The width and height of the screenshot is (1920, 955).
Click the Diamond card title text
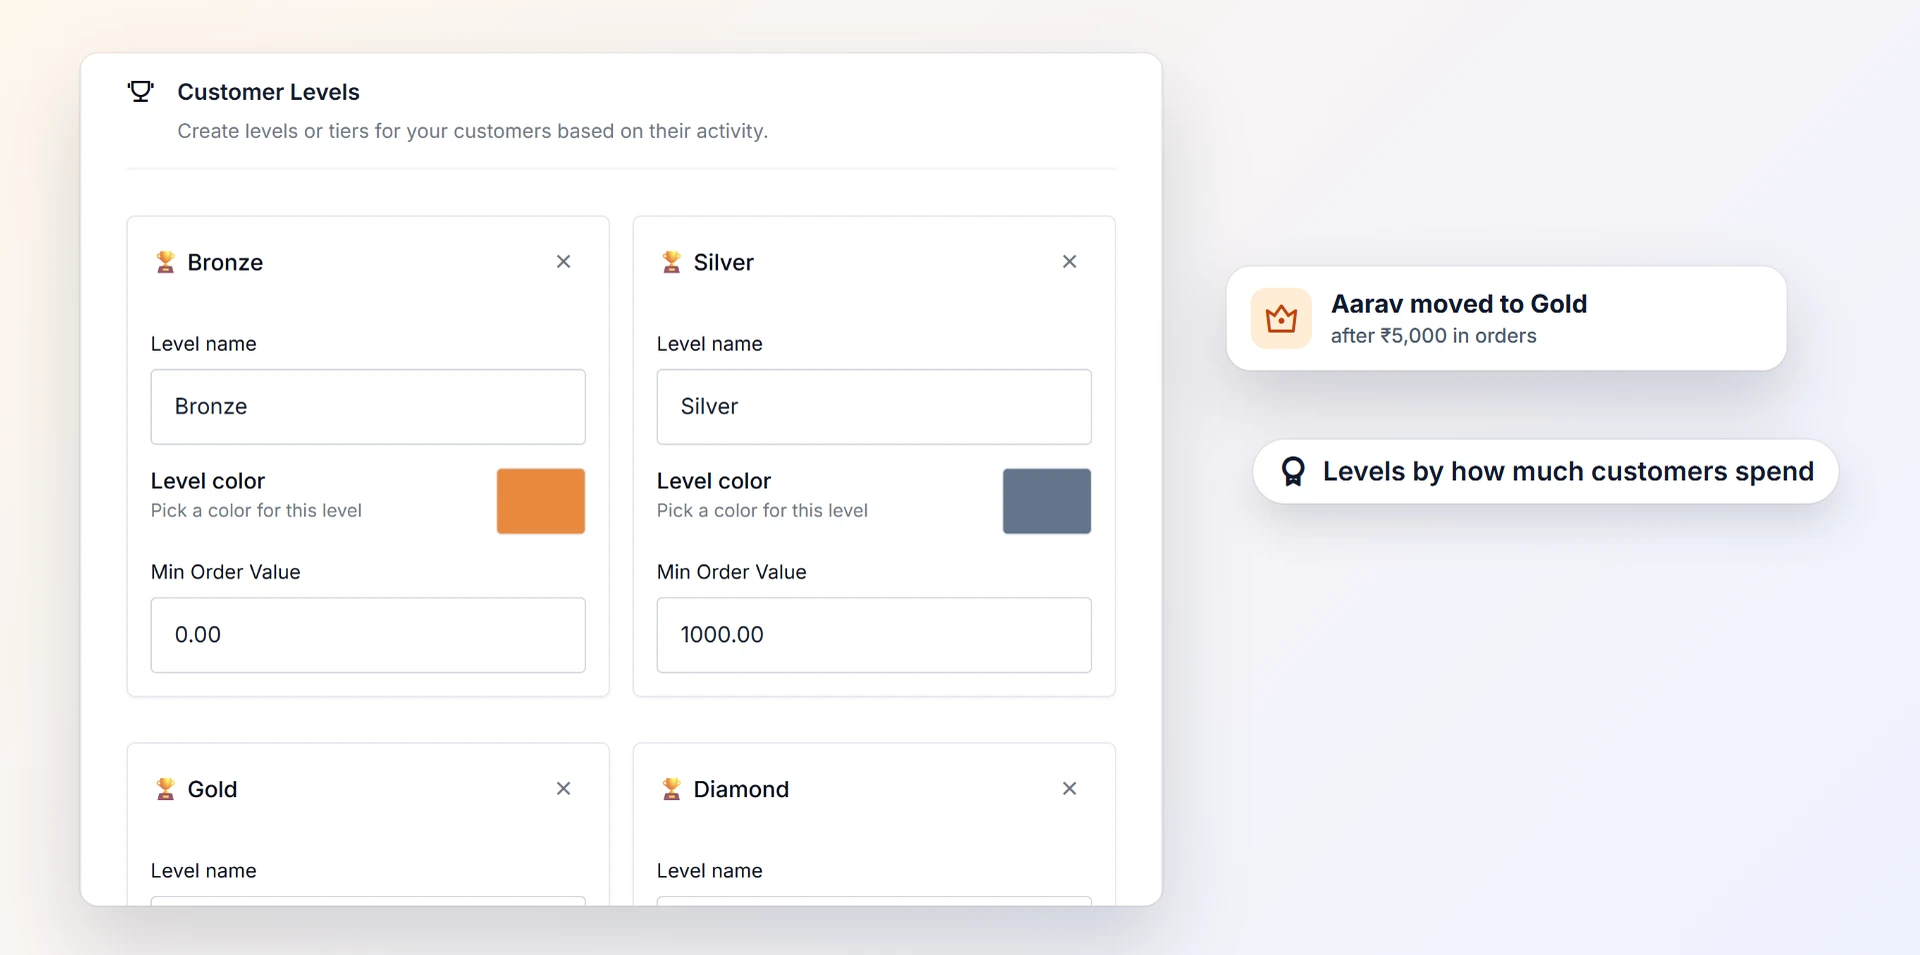[x=741, y=789]
